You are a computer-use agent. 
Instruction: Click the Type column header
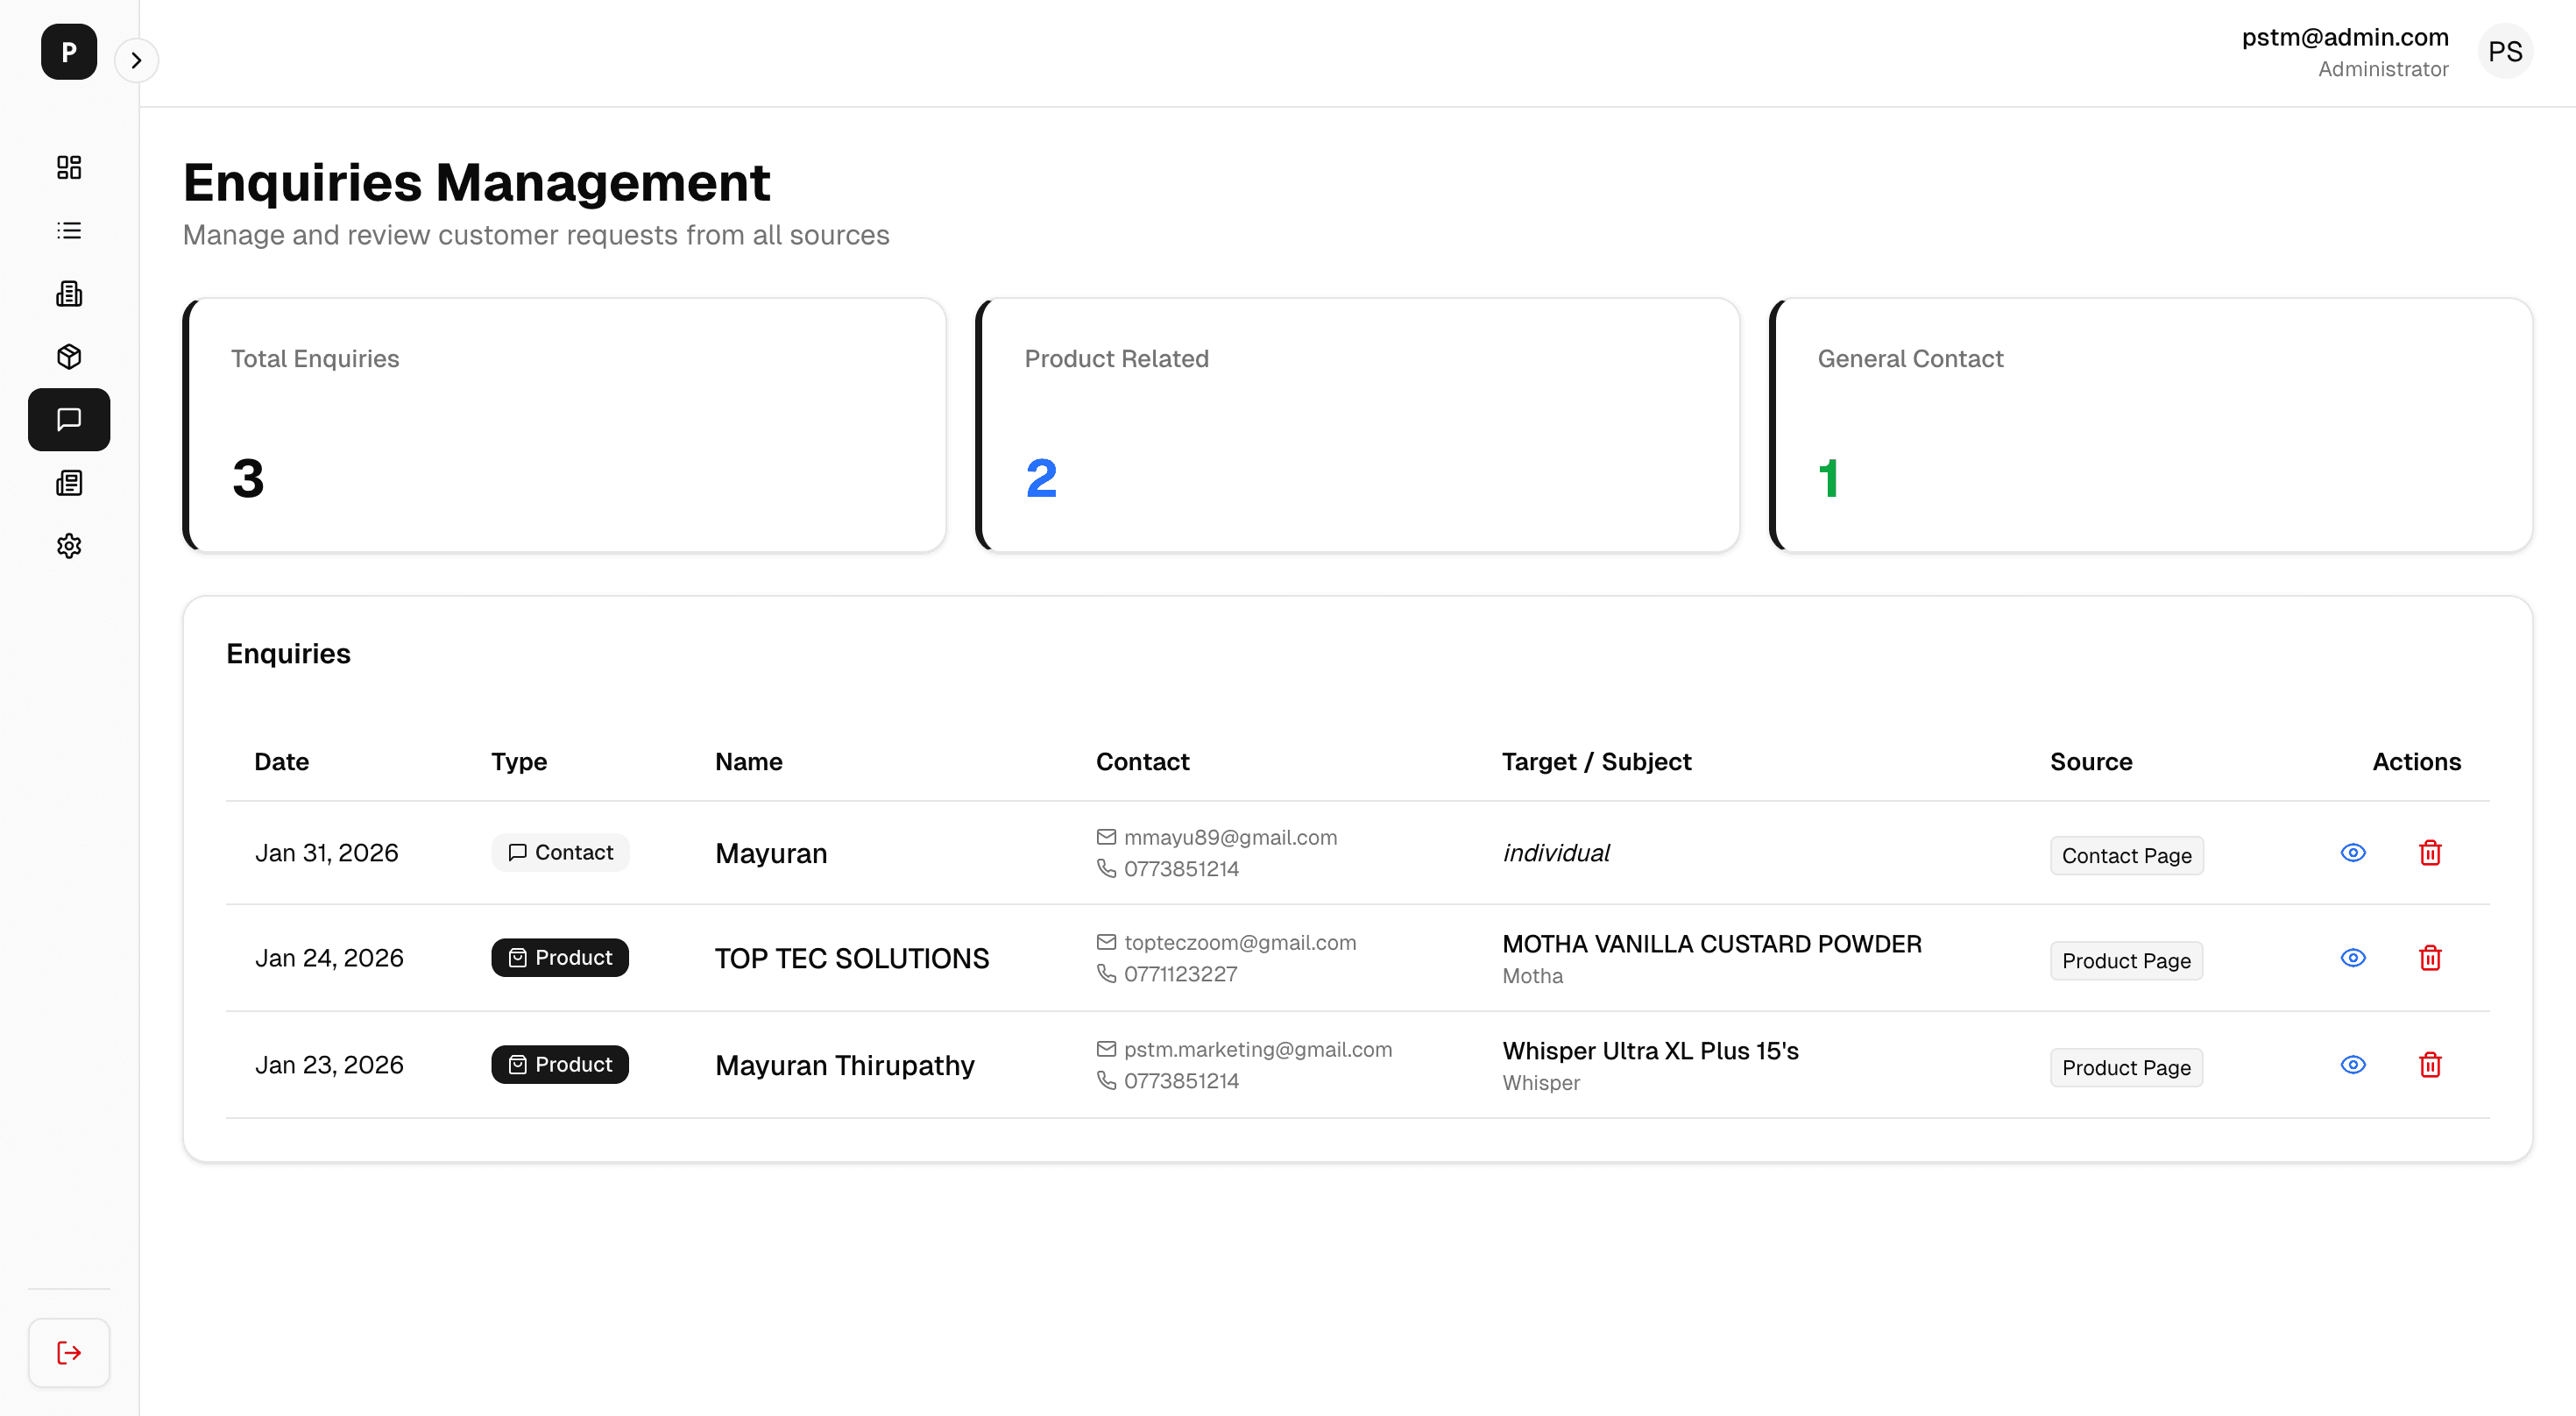(519, 762)
